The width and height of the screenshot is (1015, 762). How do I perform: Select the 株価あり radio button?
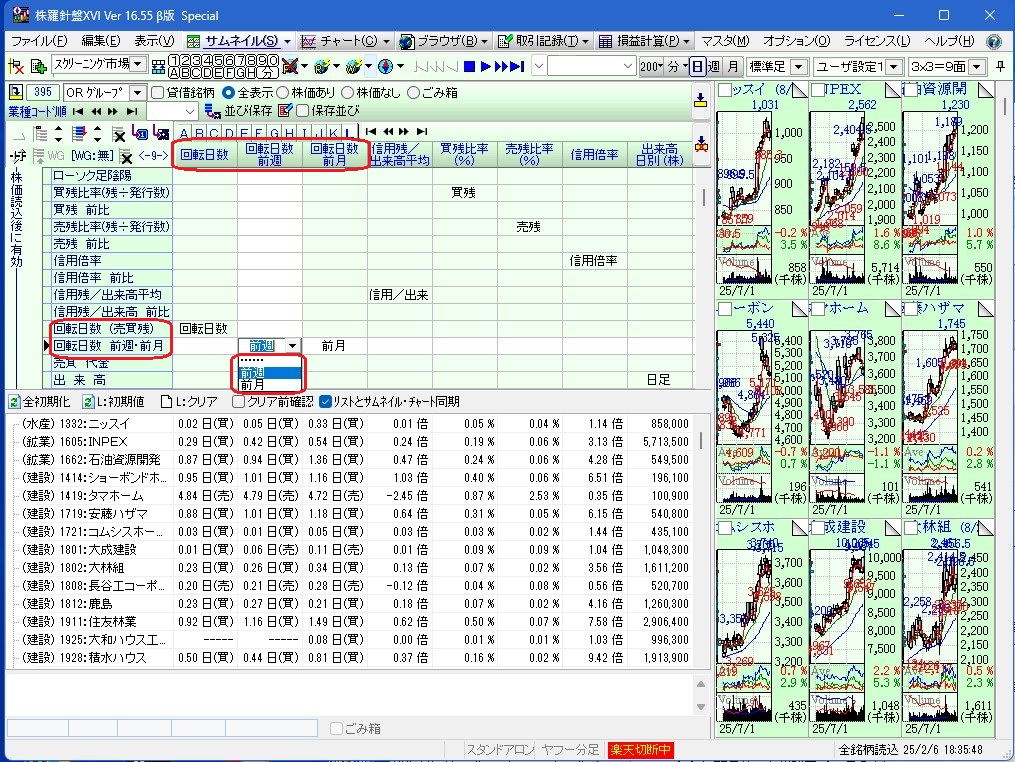[x=282, y=93]
